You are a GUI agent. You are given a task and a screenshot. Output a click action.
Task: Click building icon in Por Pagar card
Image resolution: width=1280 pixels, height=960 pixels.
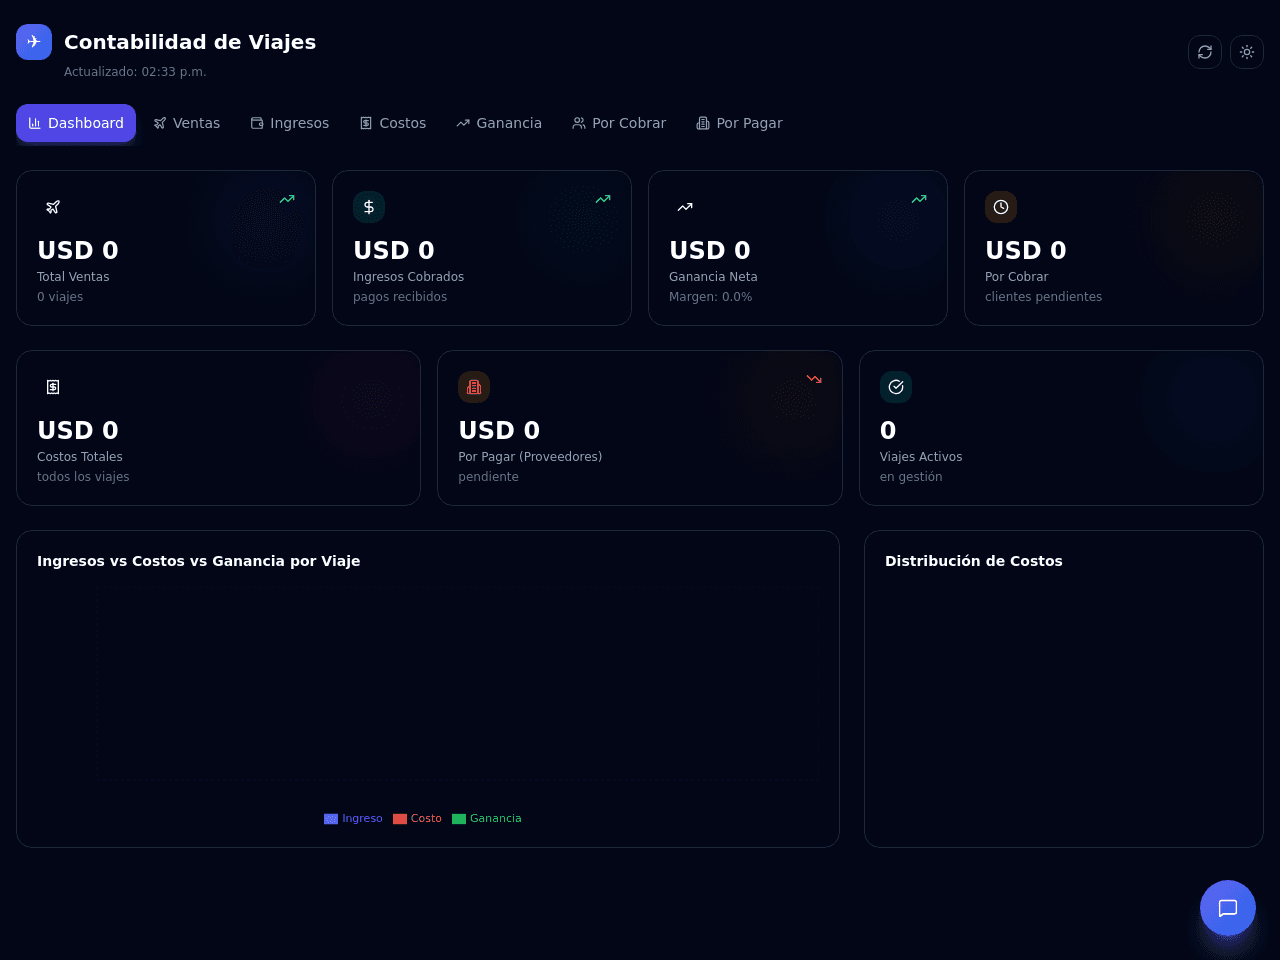pos(474,387)
